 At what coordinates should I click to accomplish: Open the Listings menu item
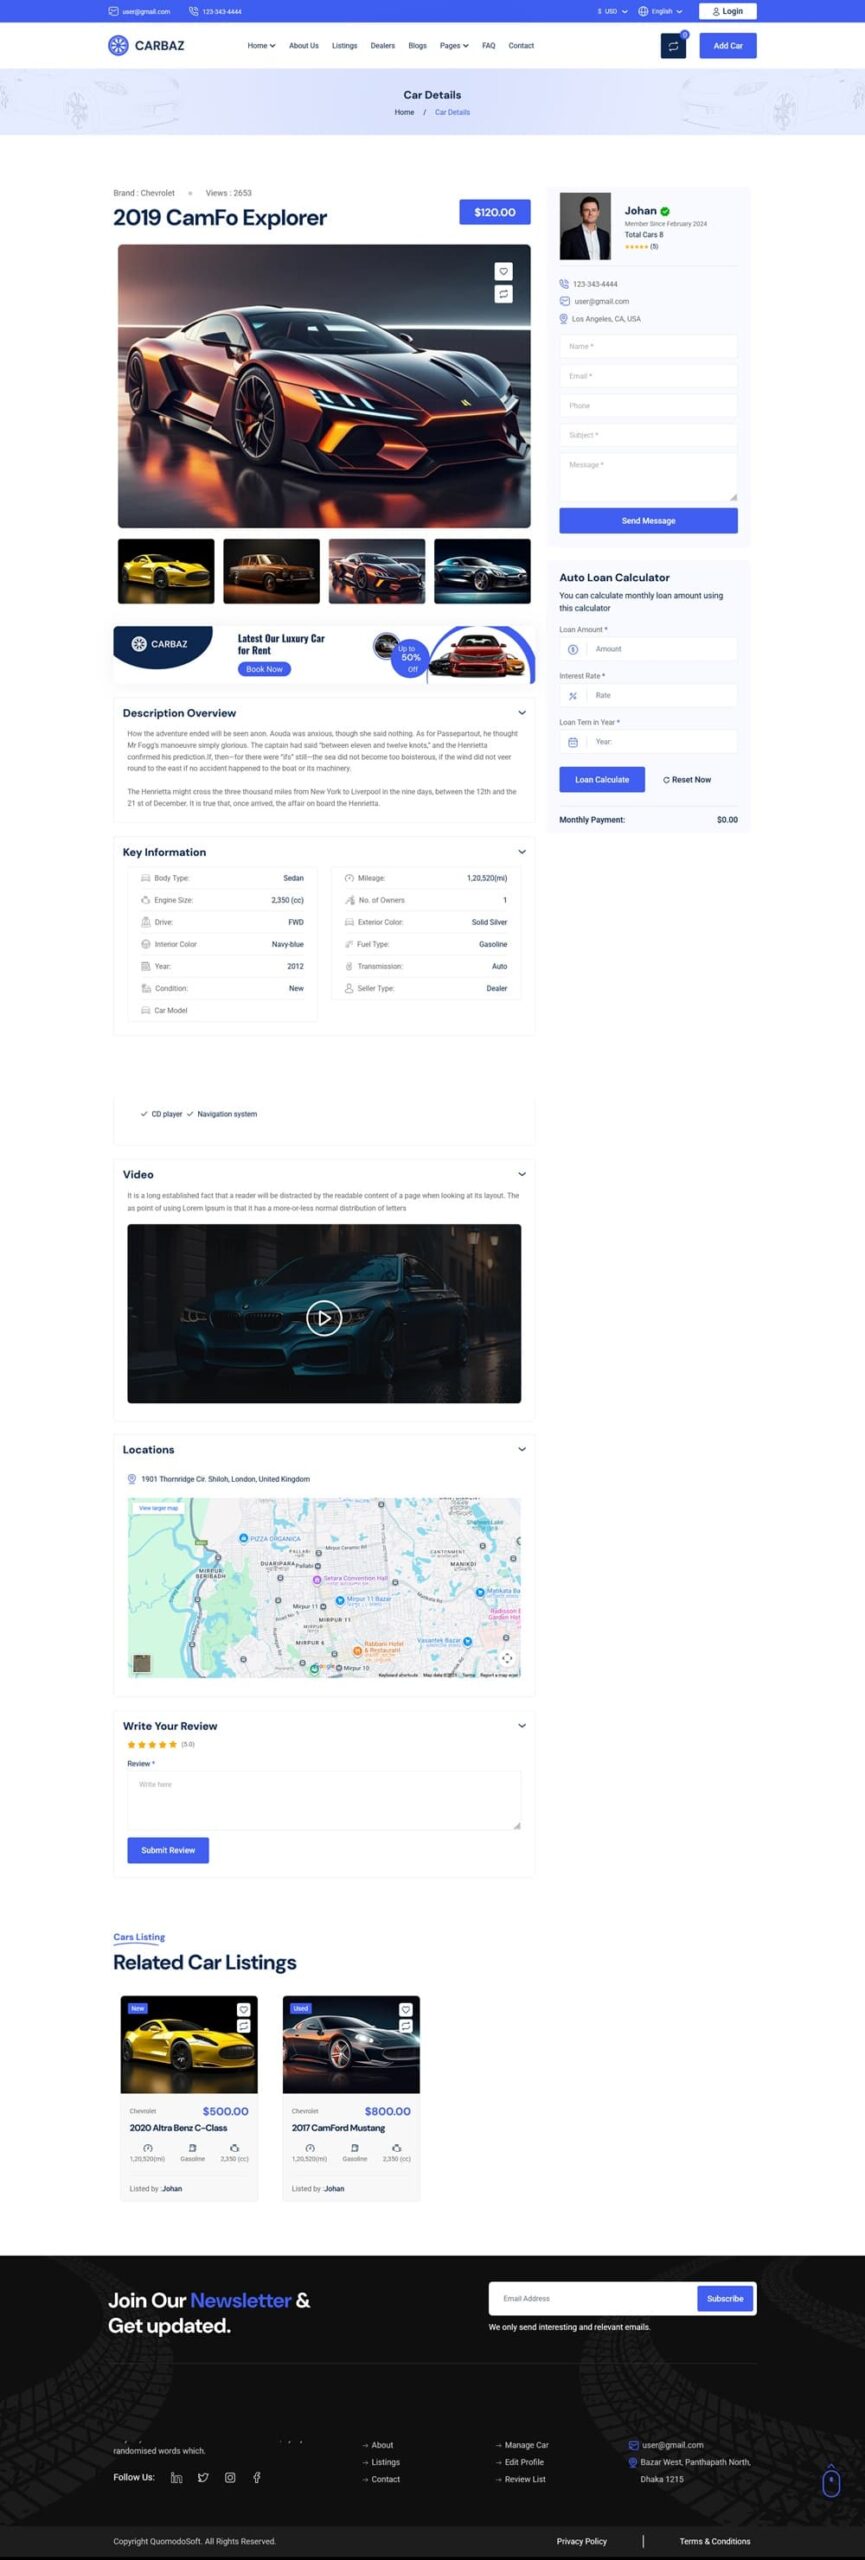344,46
